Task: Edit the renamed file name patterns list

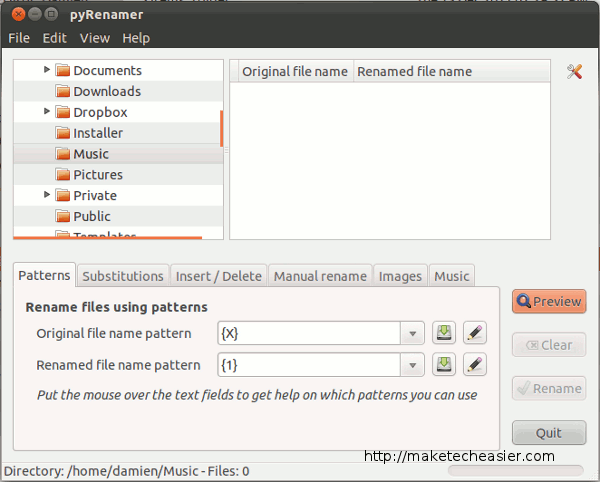Action: (x=475, y=365)
